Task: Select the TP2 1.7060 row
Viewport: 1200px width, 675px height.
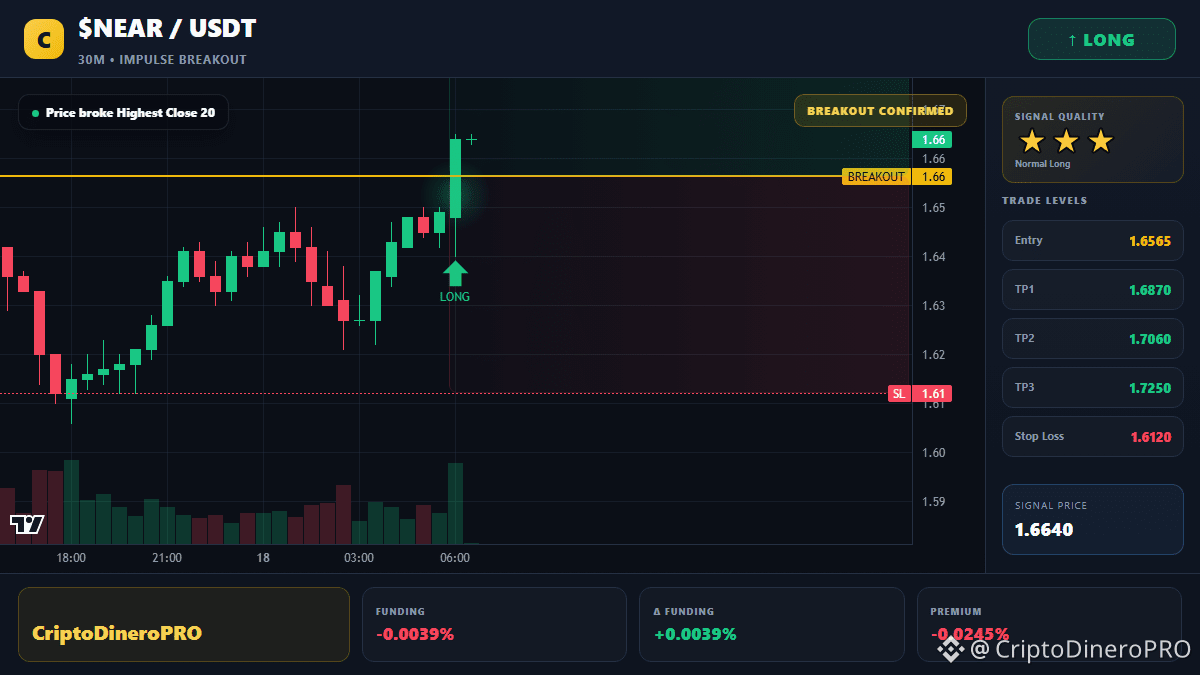Action: 1093,338
